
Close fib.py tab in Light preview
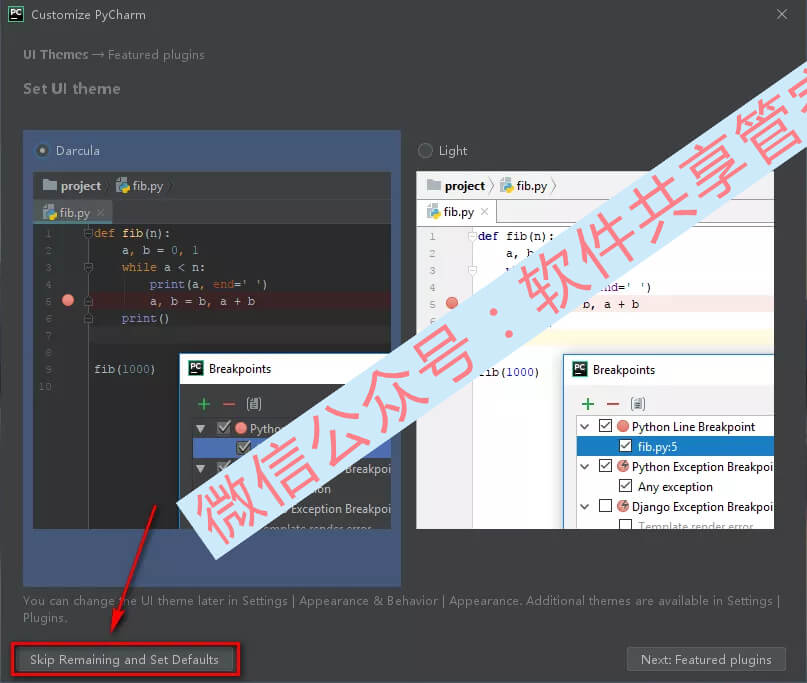point(484,212)
